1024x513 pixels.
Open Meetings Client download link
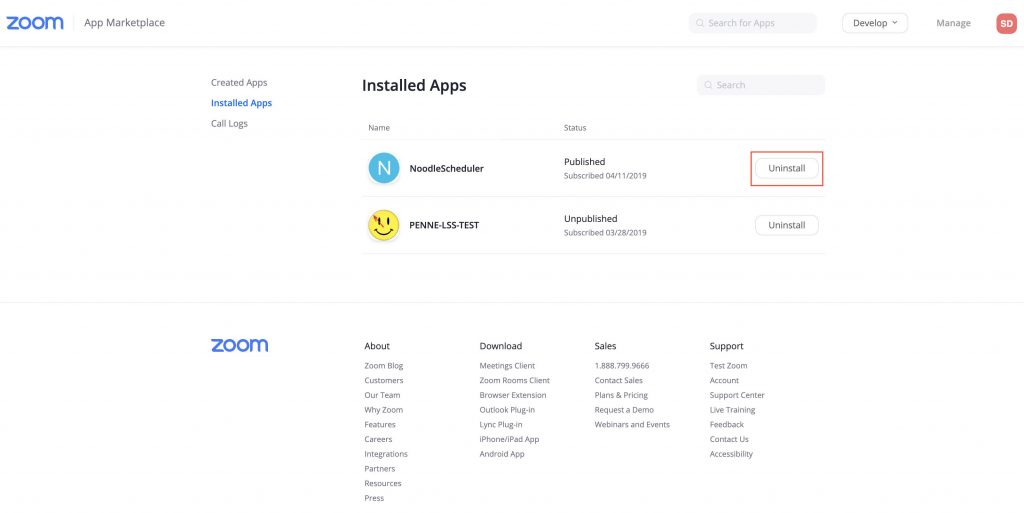coord(507,366)
